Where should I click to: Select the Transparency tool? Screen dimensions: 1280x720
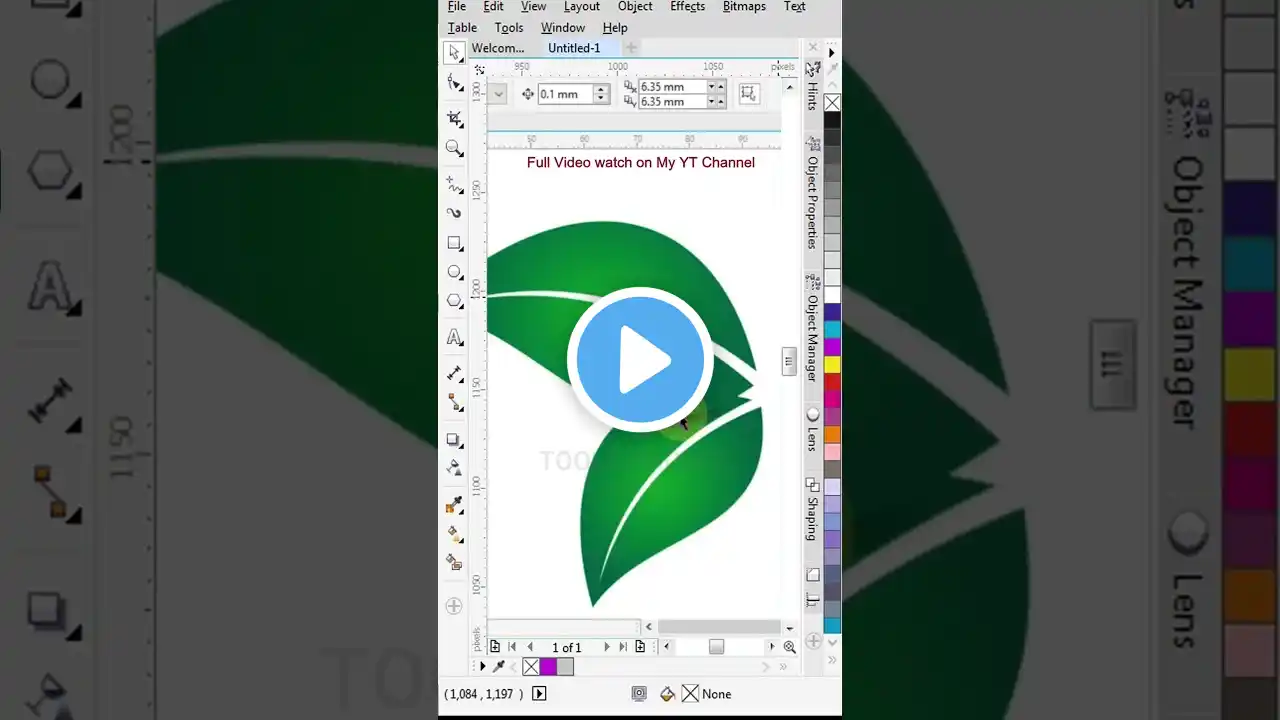pyautogui.click(x=454, y=468)
